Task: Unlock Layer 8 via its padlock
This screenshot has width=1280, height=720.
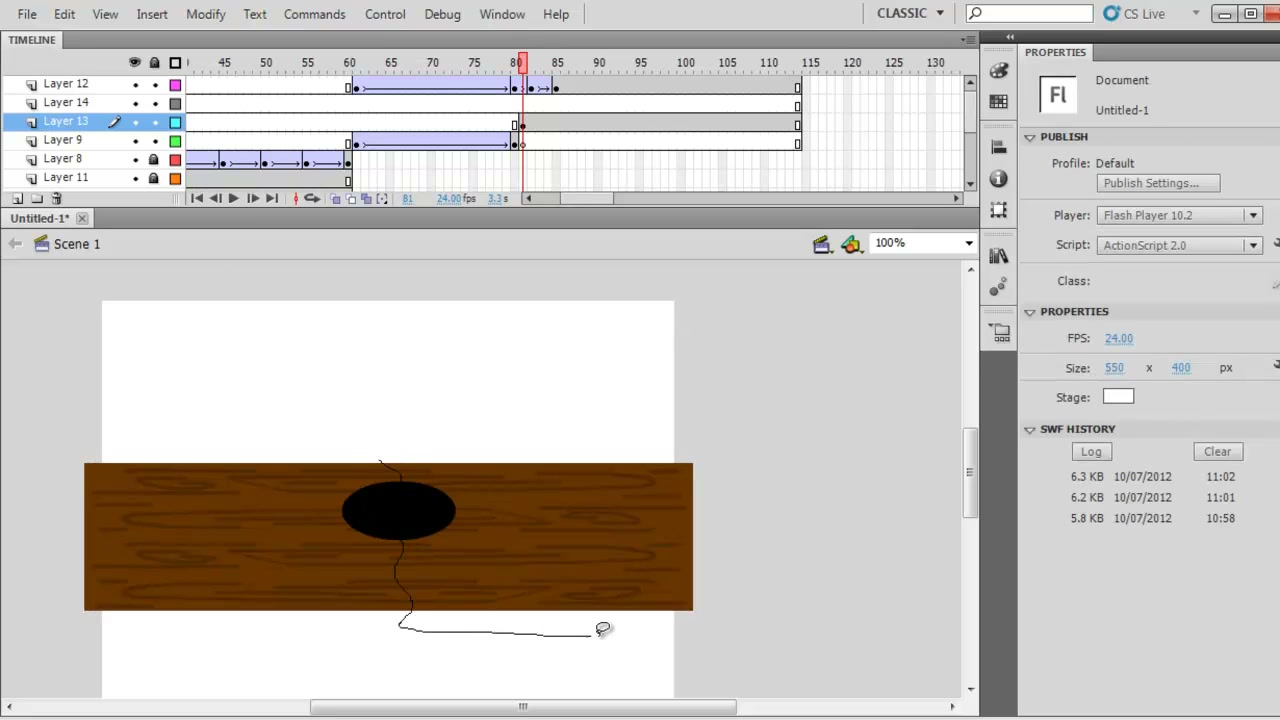Action: [x=154, y=159]
